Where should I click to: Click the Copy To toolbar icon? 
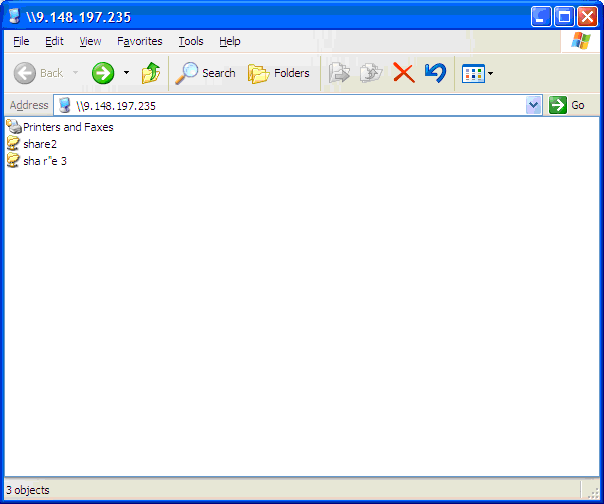[x=371, y=73]
